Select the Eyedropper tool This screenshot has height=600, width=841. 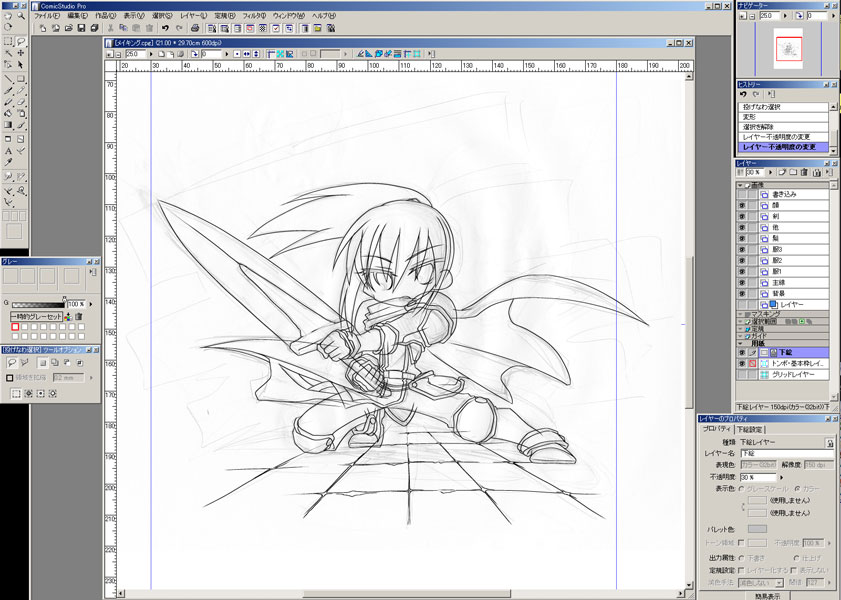coord(8,162)
